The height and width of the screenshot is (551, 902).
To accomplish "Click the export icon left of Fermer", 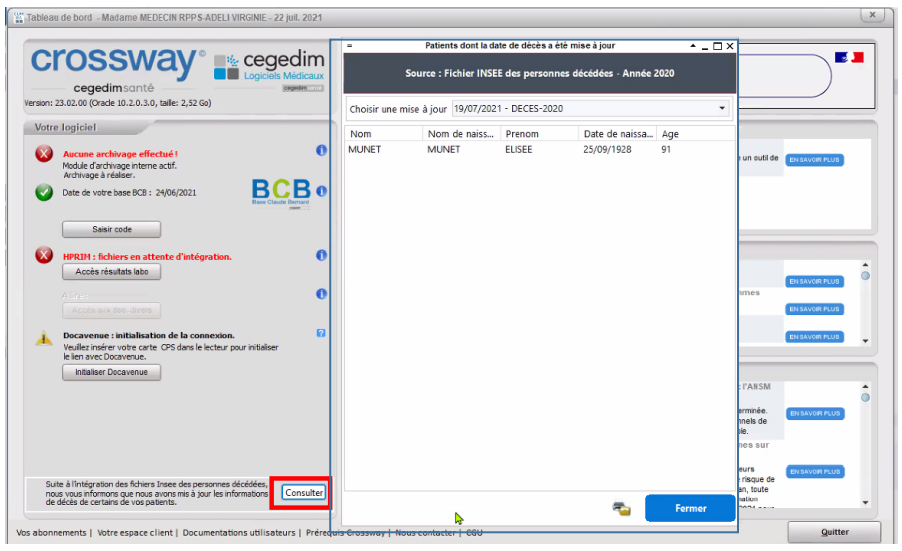I will coord(621,509).
